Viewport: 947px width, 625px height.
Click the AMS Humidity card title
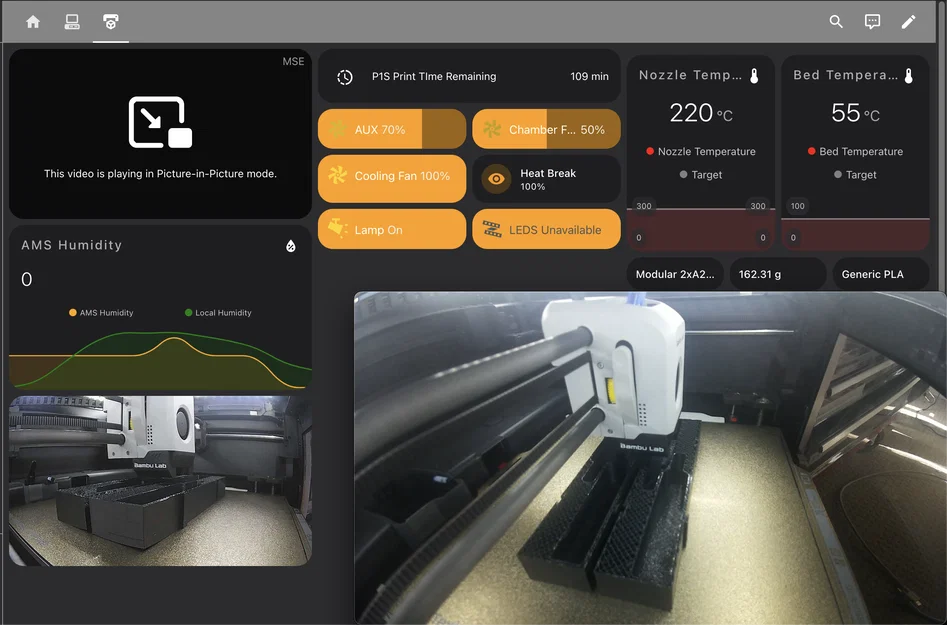tap(72, 245)
